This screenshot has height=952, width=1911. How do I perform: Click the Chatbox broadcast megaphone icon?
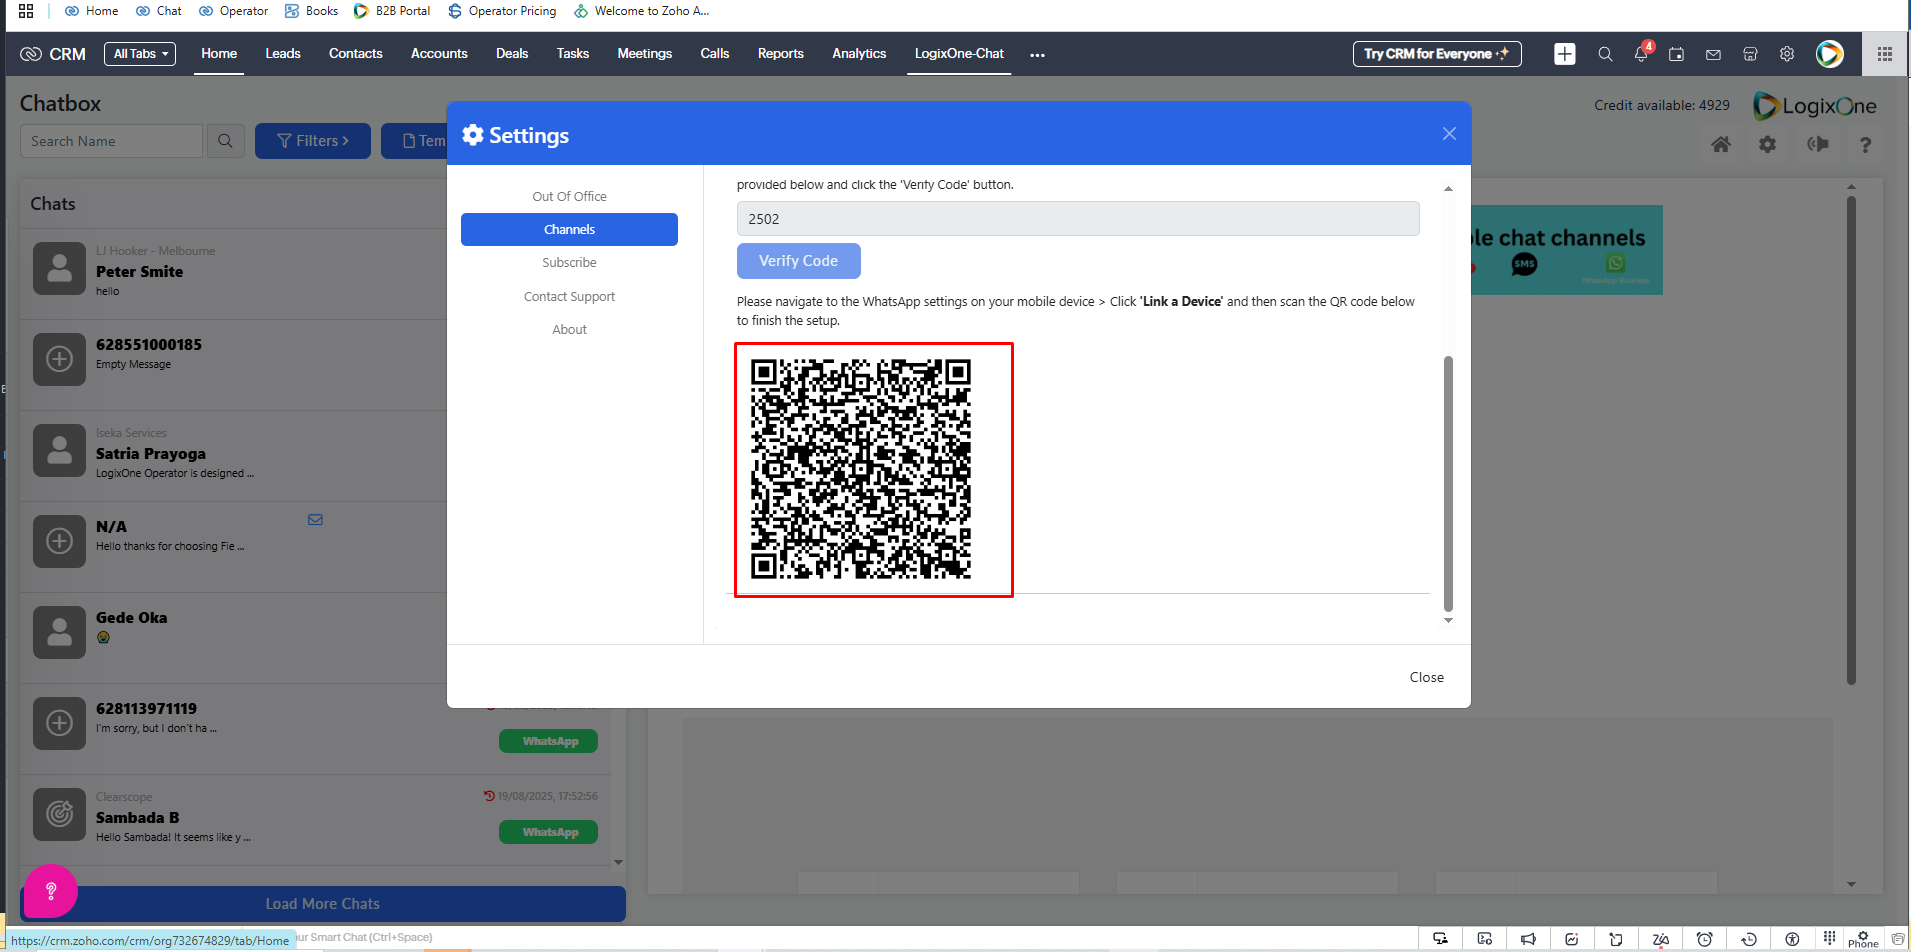(x=1818, y=144)
